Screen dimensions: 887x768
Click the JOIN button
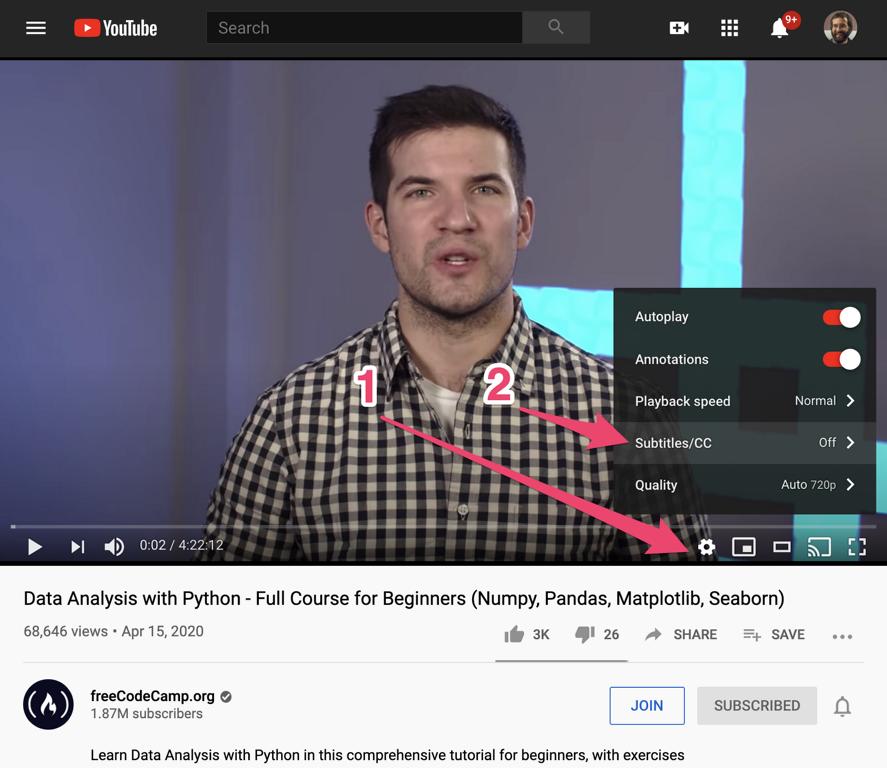click(x=647, y=706)
